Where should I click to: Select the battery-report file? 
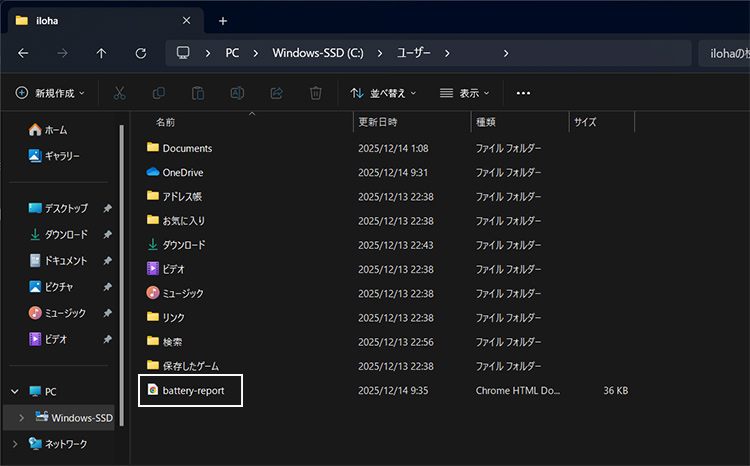point(200,391)
